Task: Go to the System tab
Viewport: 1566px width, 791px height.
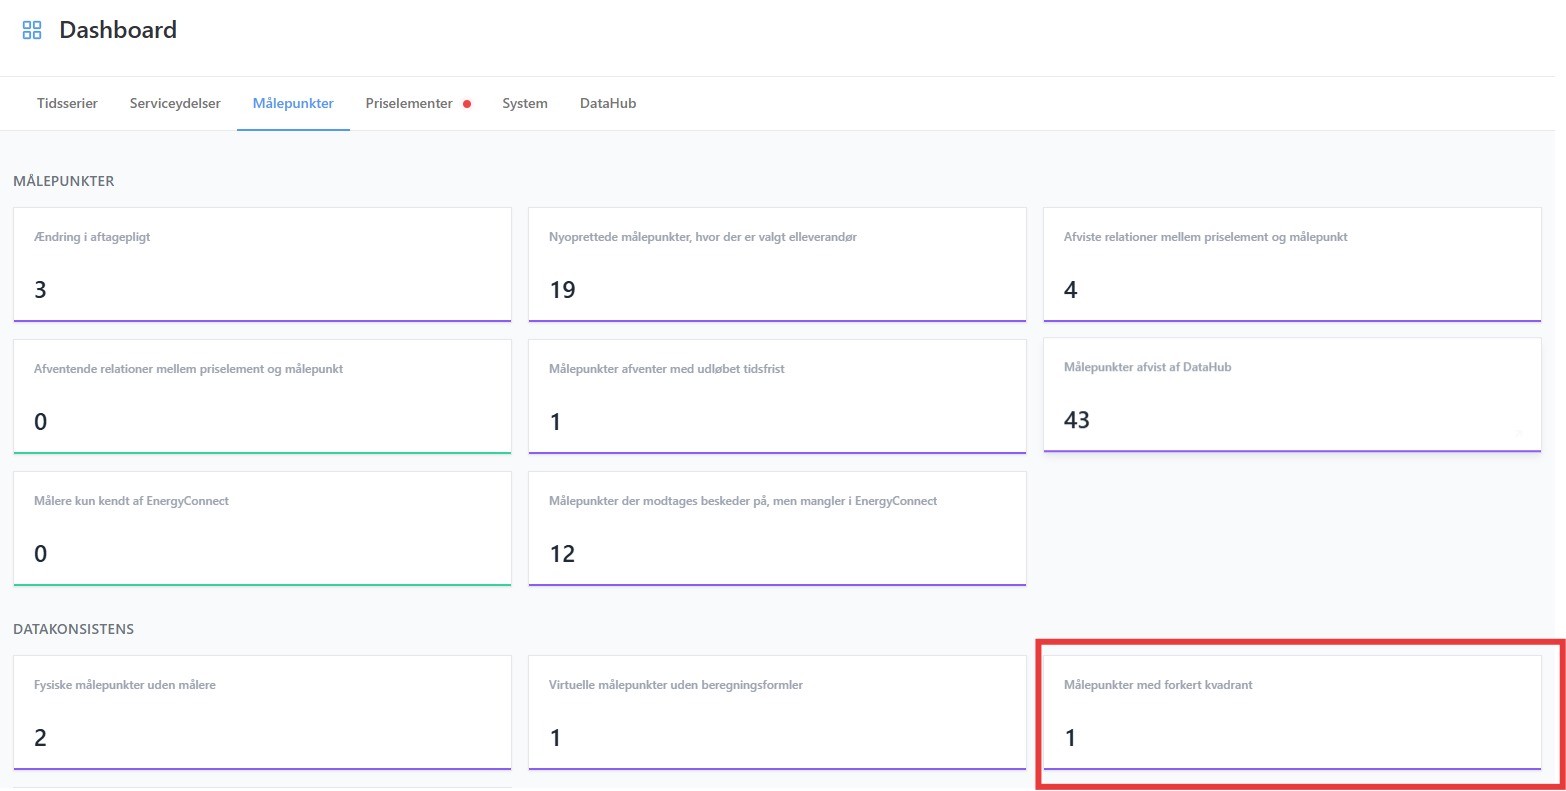Action: pyautogui.click(x=525, y=104)
